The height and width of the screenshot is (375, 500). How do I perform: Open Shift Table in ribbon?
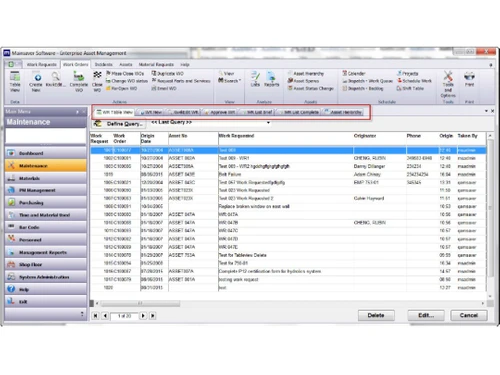[x=410, y=89]
